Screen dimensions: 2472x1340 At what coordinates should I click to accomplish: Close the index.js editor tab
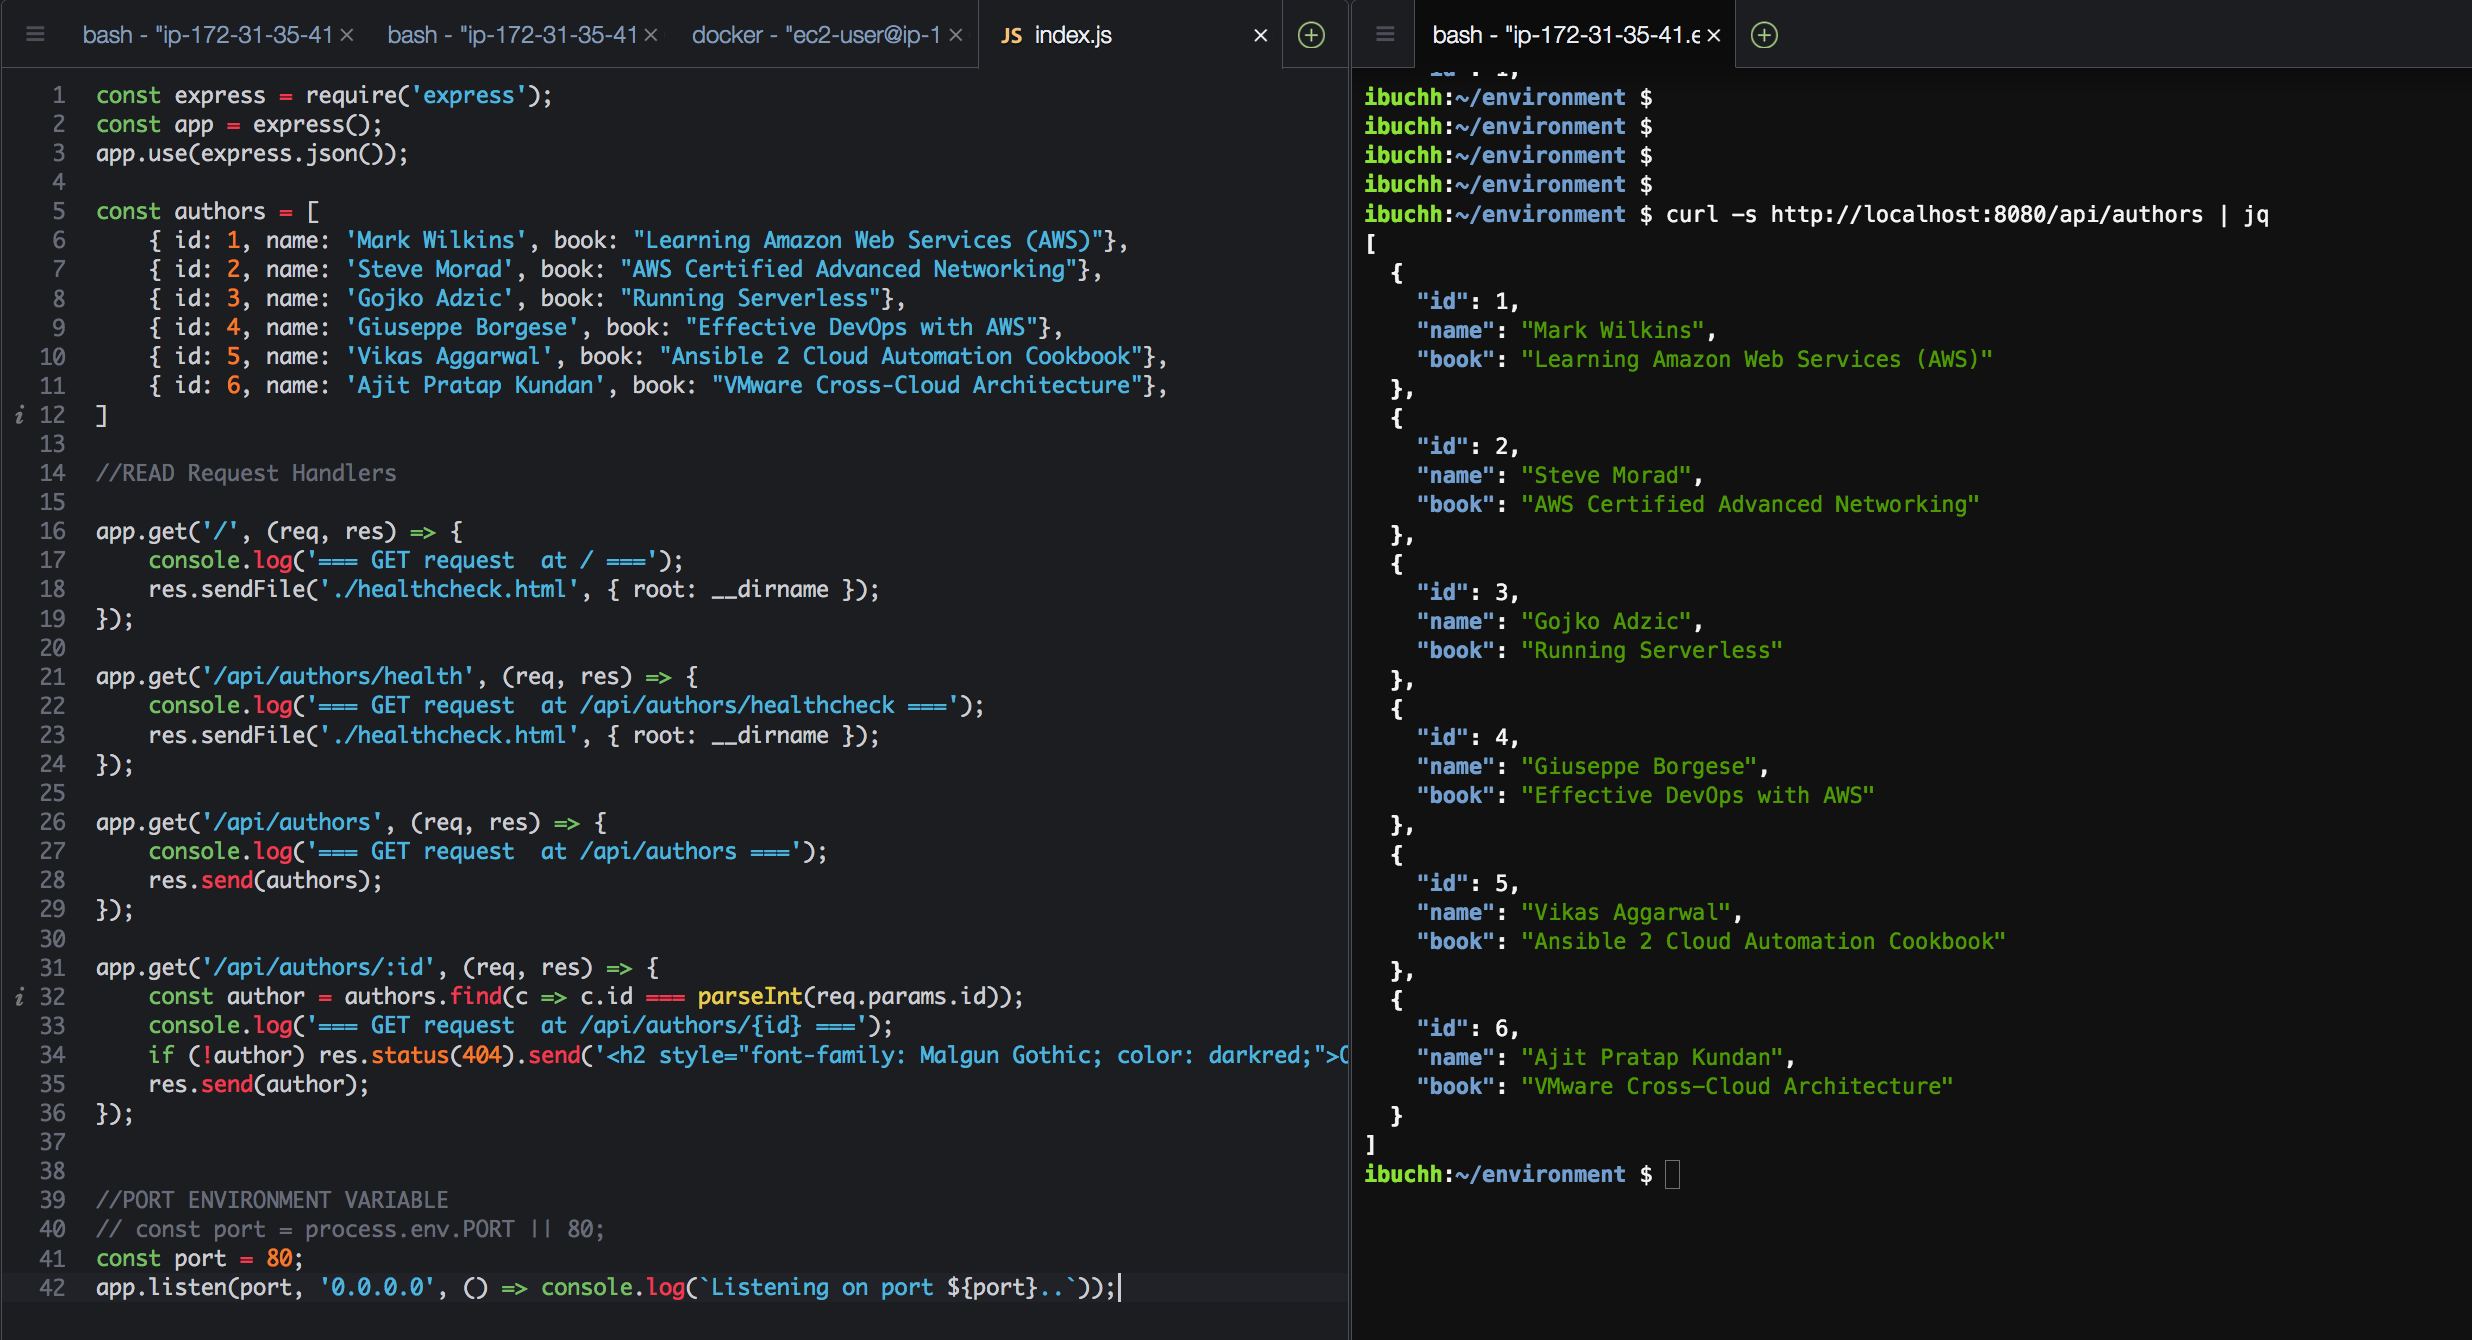point(1260,35)
